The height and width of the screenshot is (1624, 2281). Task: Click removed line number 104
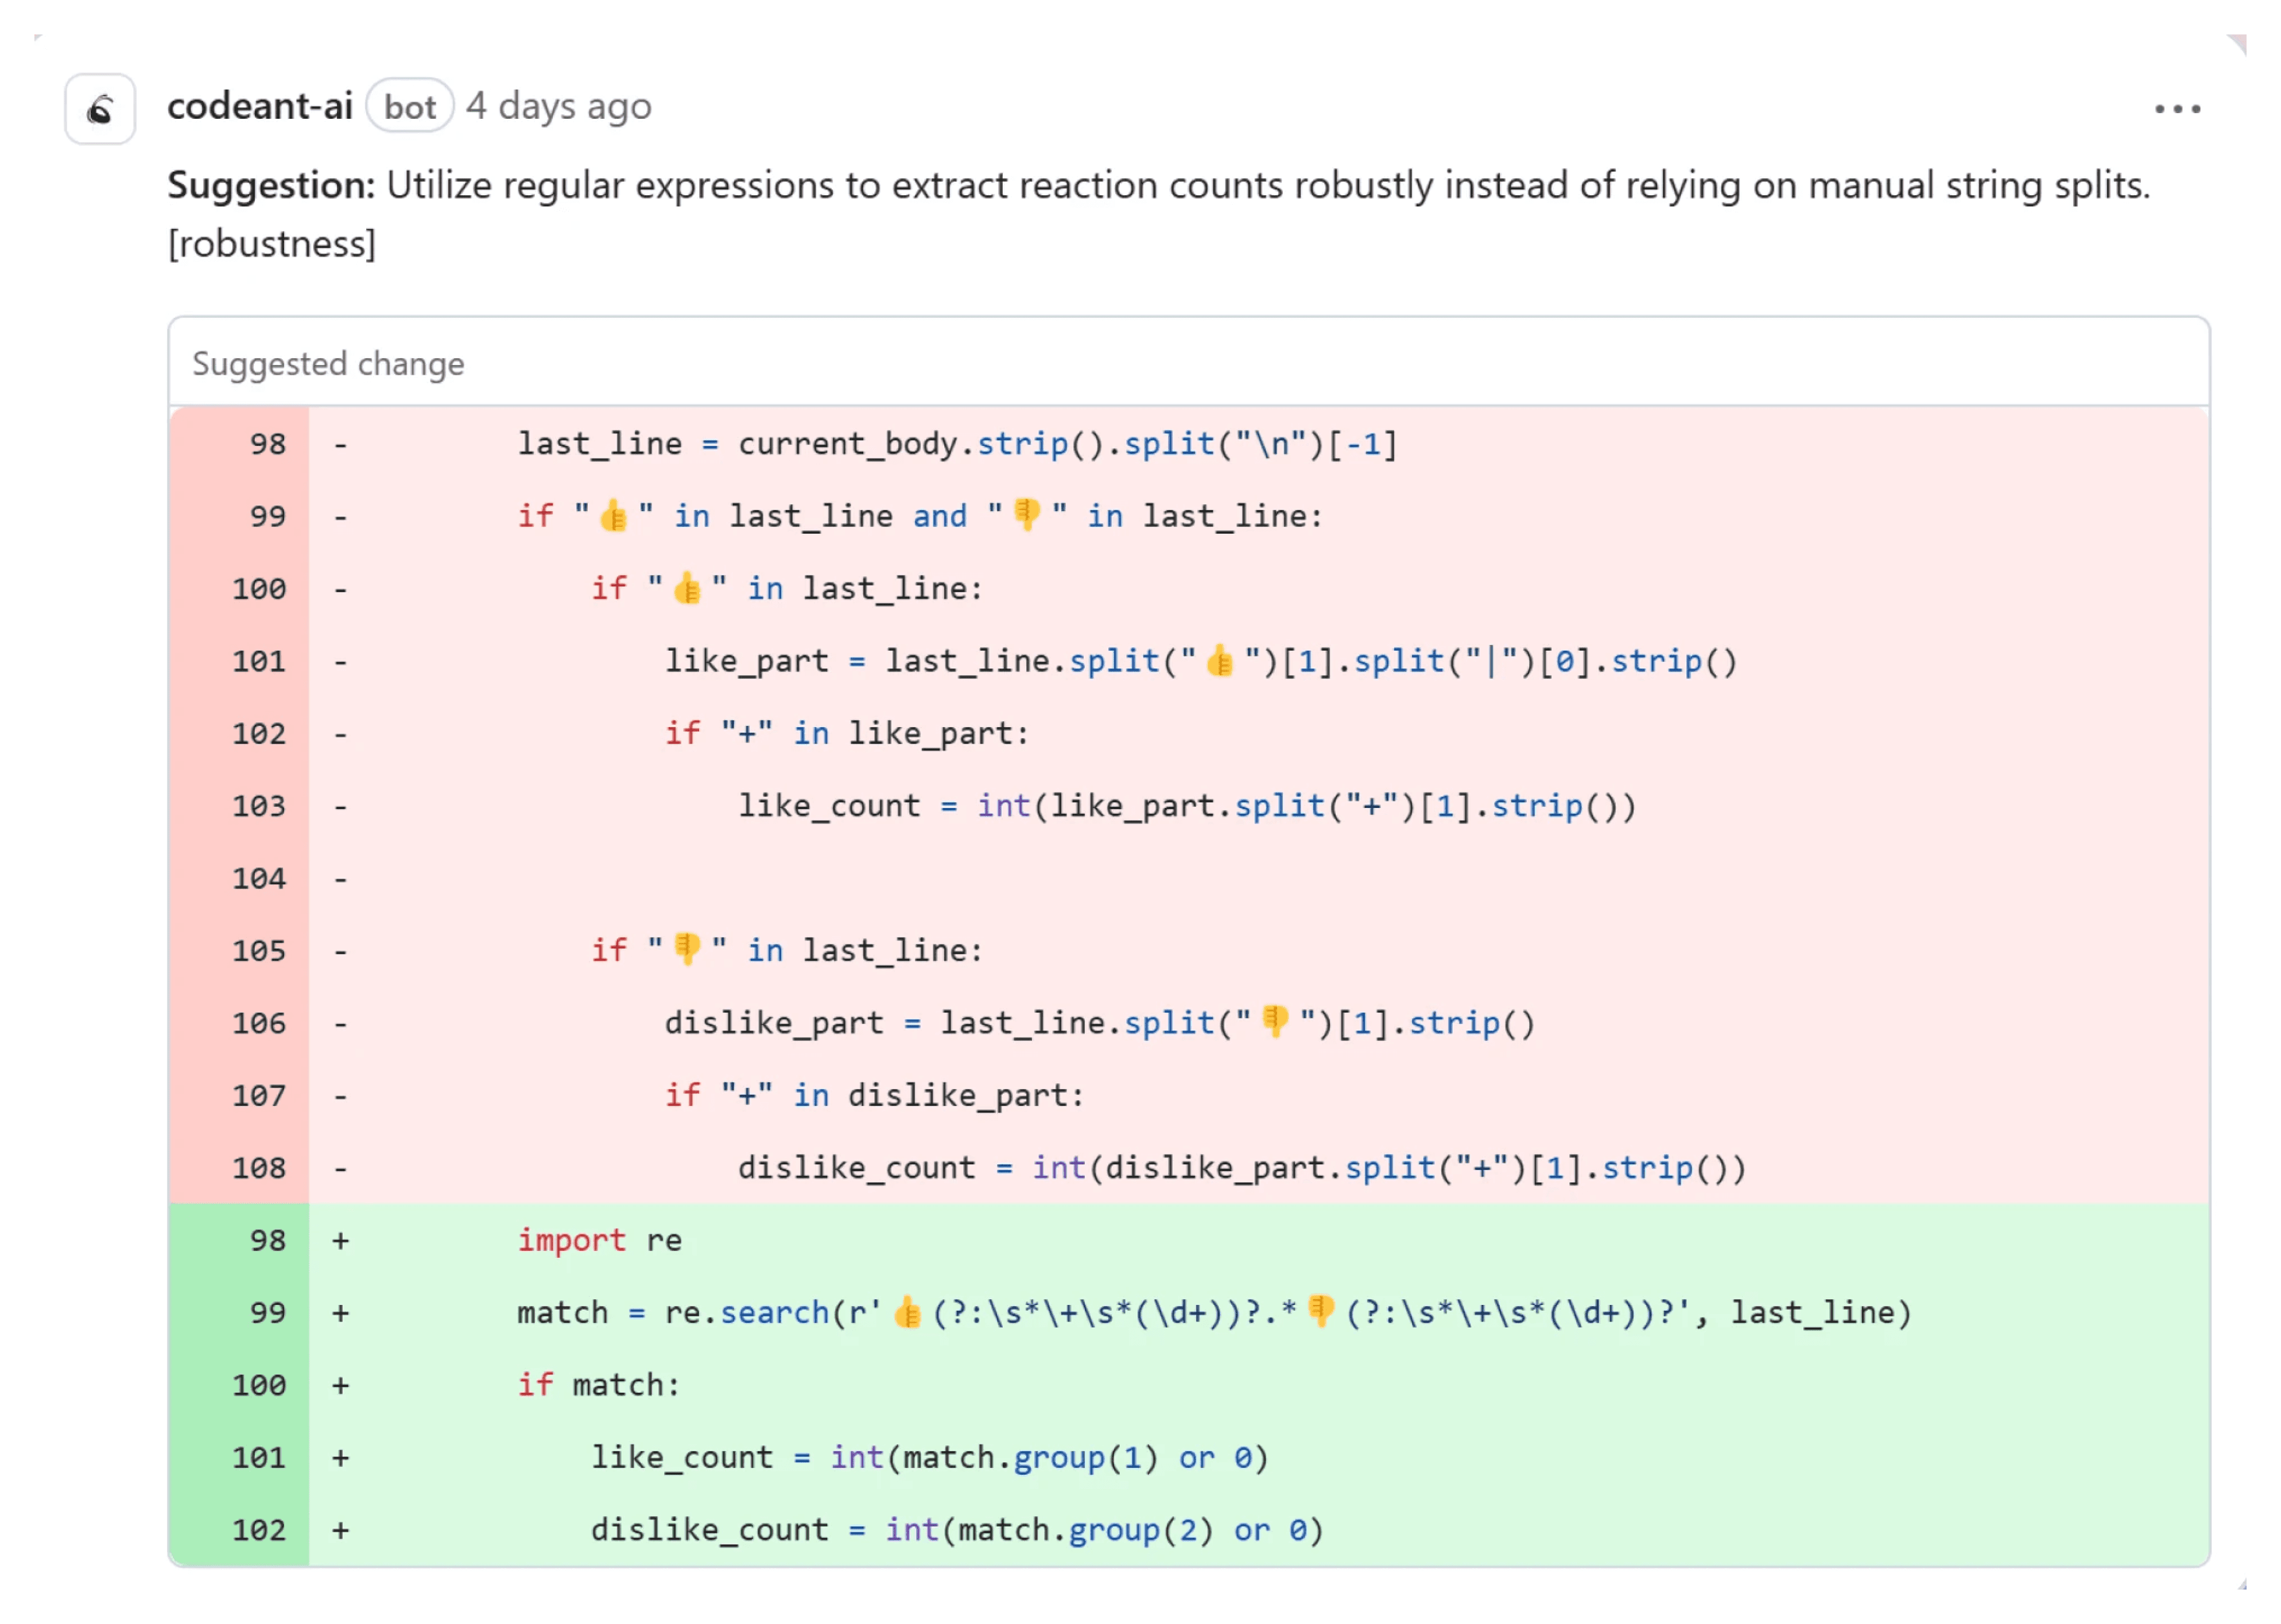[x=259, y=878]
